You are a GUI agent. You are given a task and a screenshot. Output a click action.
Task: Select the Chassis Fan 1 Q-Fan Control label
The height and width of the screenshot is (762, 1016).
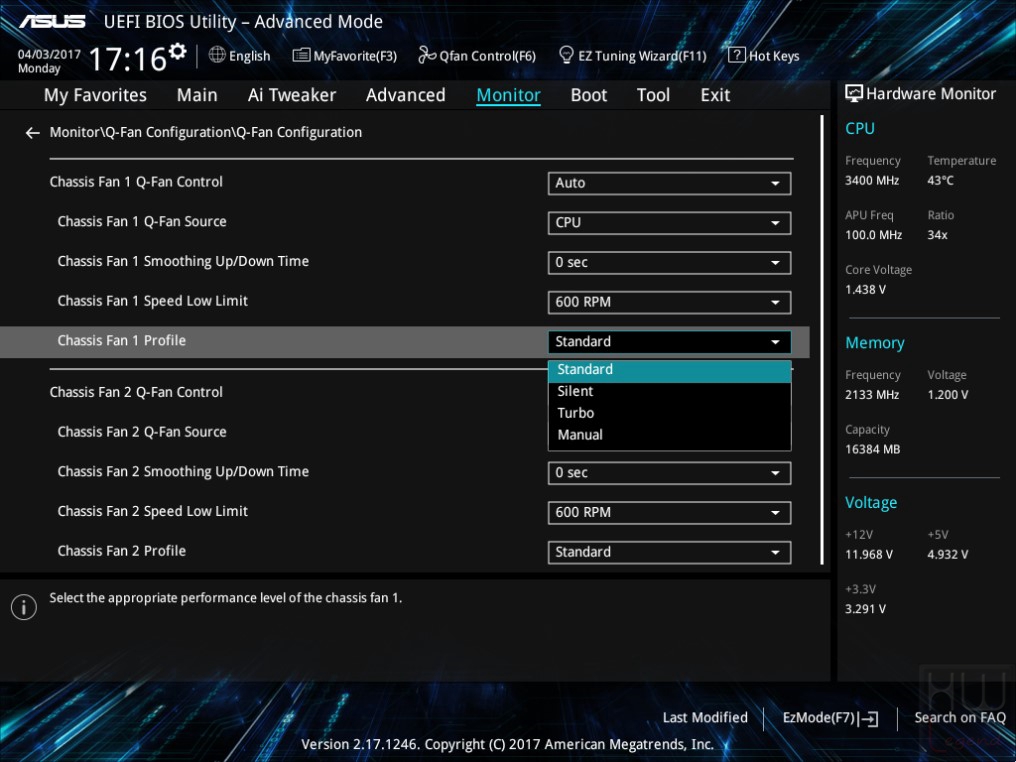tap(136, 182)
